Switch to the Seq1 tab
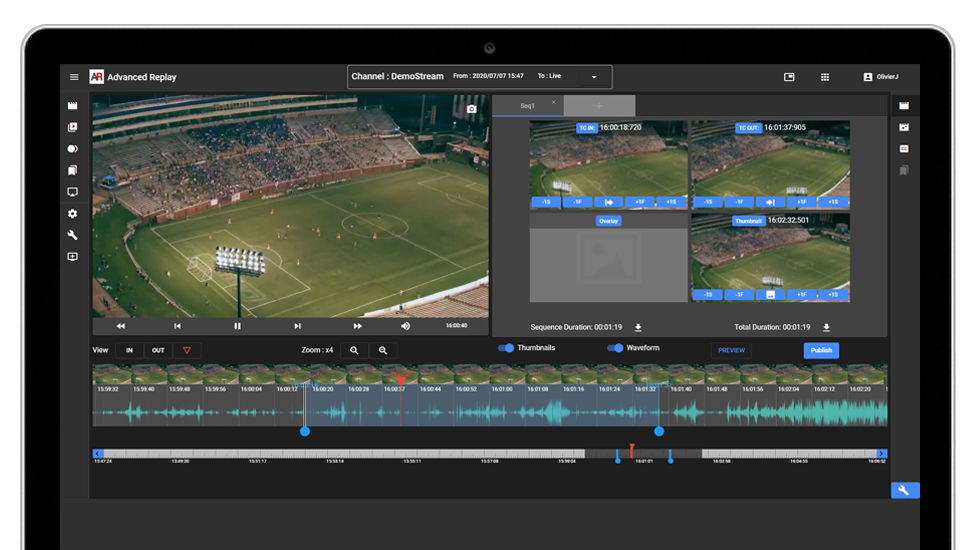The width and height of the screenshot is (976, 550). (x=527, y=106)
